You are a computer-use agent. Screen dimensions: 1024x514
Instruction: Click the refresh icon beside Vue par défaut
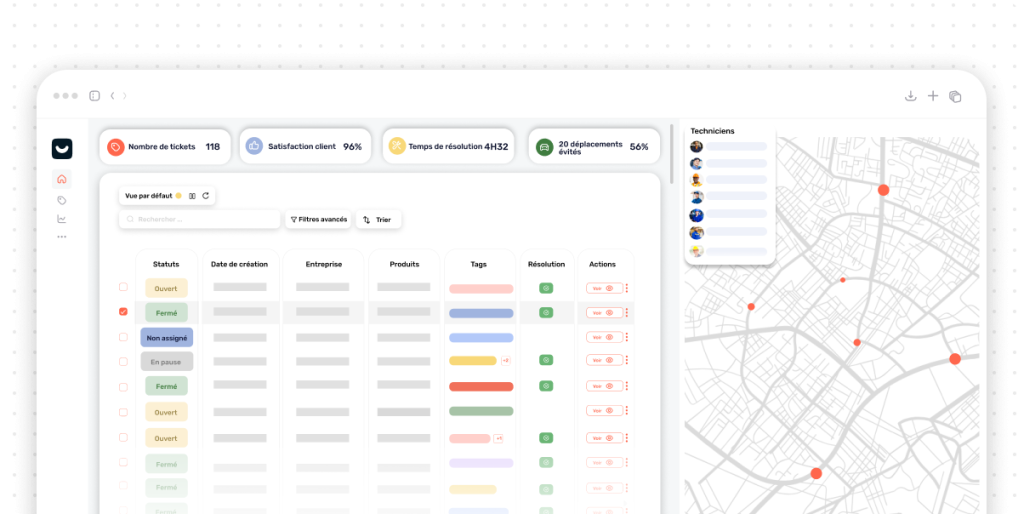[x=206, y=196]
